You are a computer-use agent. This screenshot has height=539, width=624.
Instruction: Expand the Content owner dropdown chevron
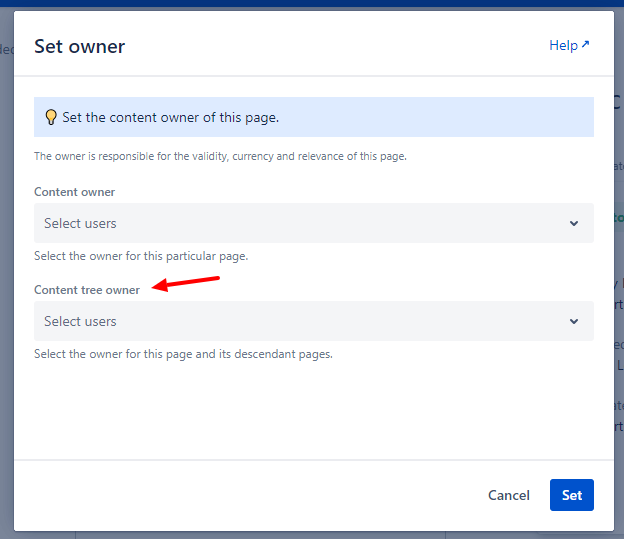[x=573, y=223]
